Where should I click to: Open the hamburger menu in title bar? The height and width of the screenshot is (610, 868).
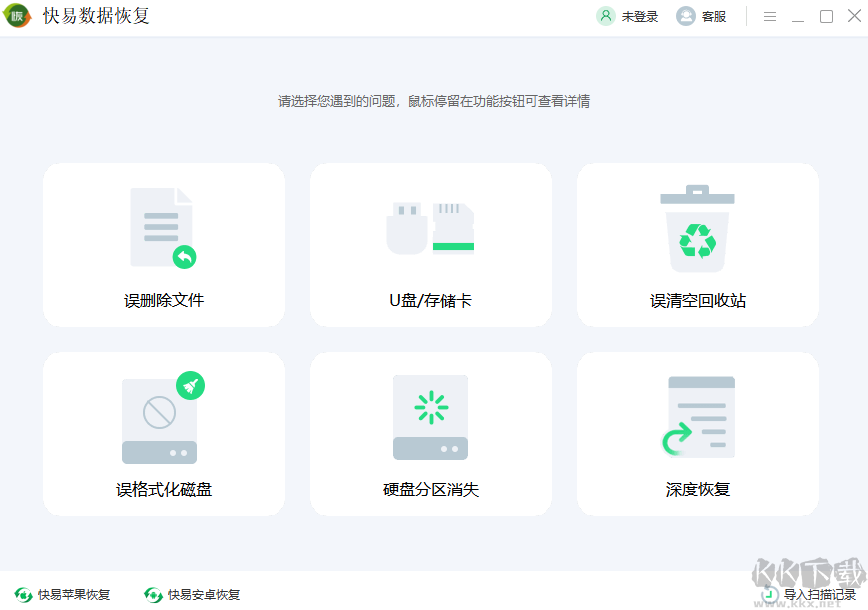click(x=768, y=15)
